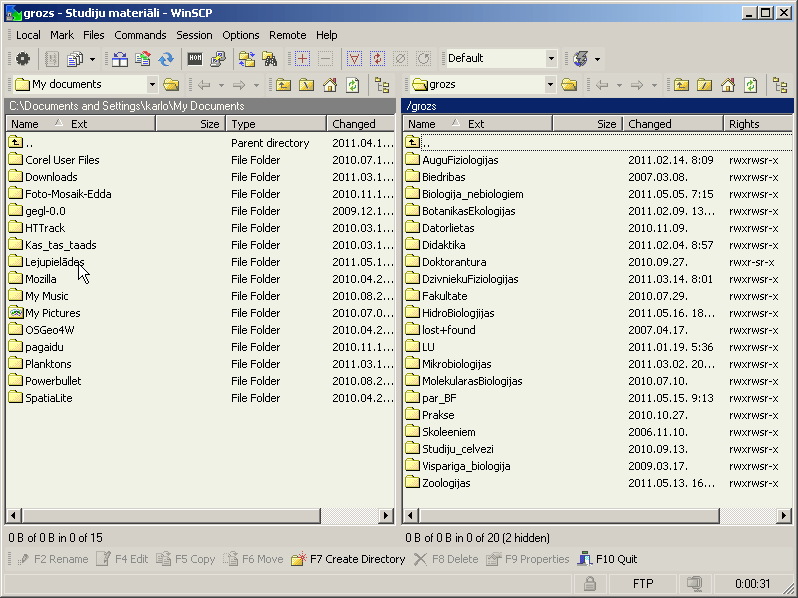Image resolution: width=798 pixels, height=598 pixels.
Task: Go to local root directory icon
Action: 306,84
